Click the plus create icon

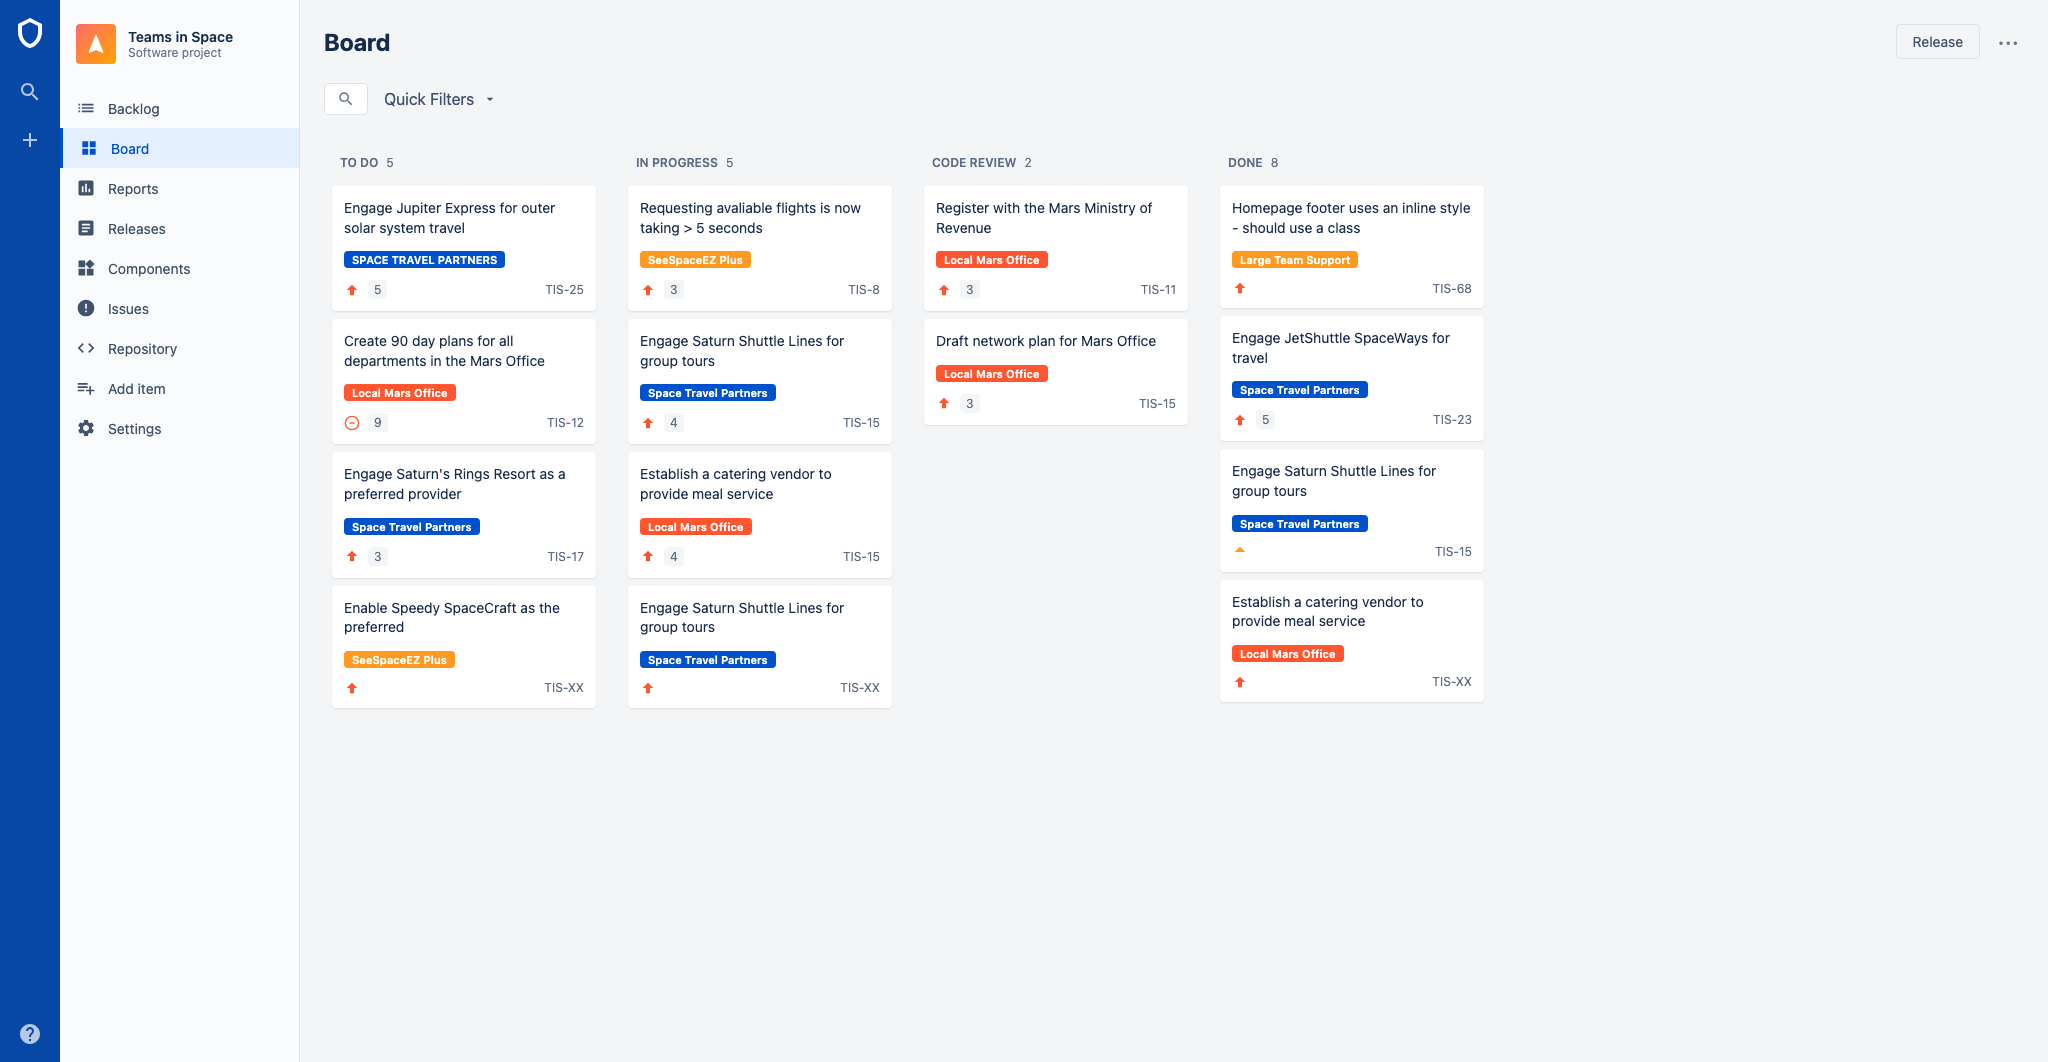30,140
